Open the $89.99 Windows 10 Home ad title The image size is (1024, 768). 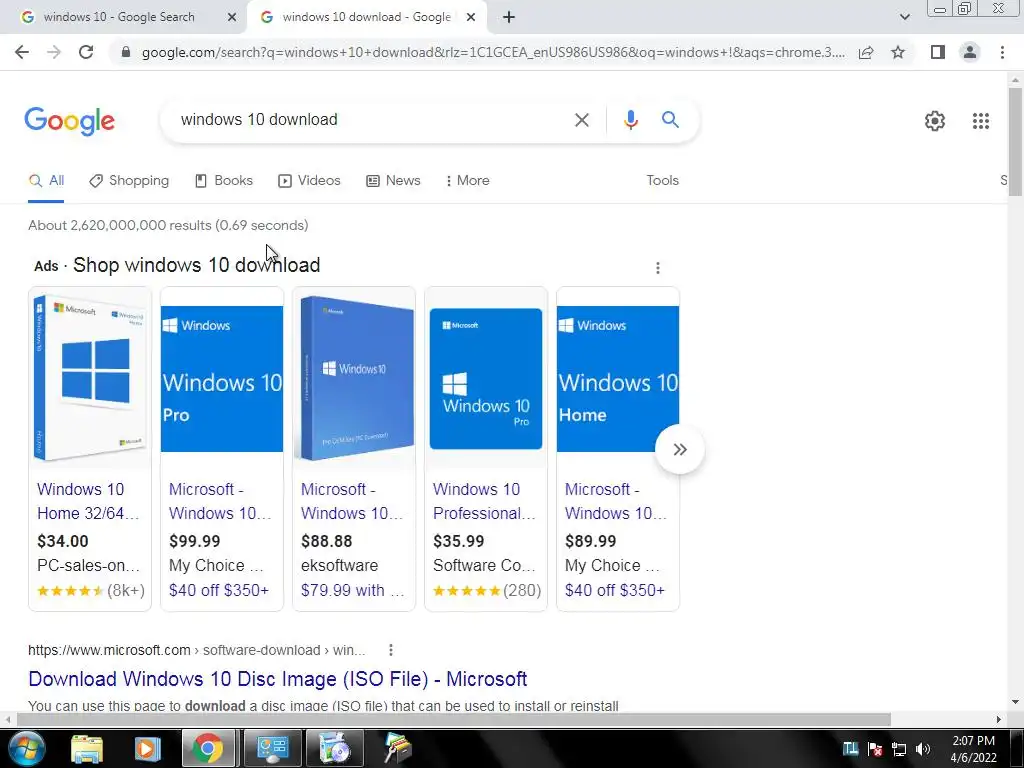pyautogui.click(x=616, y=502)
